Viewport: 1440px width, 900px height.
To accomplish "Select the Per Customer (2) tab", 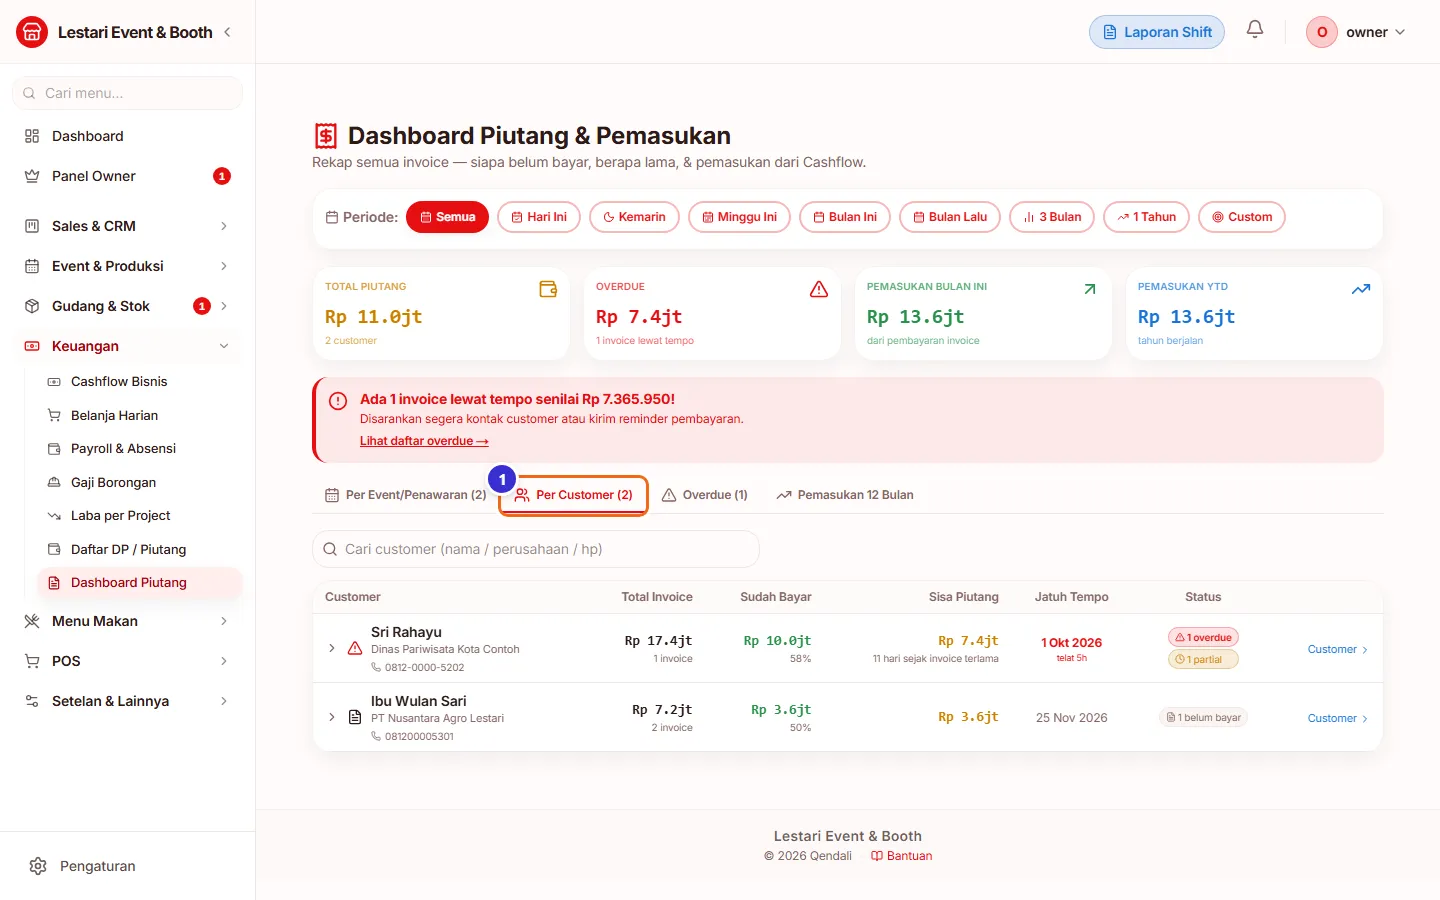I will 574,495.
